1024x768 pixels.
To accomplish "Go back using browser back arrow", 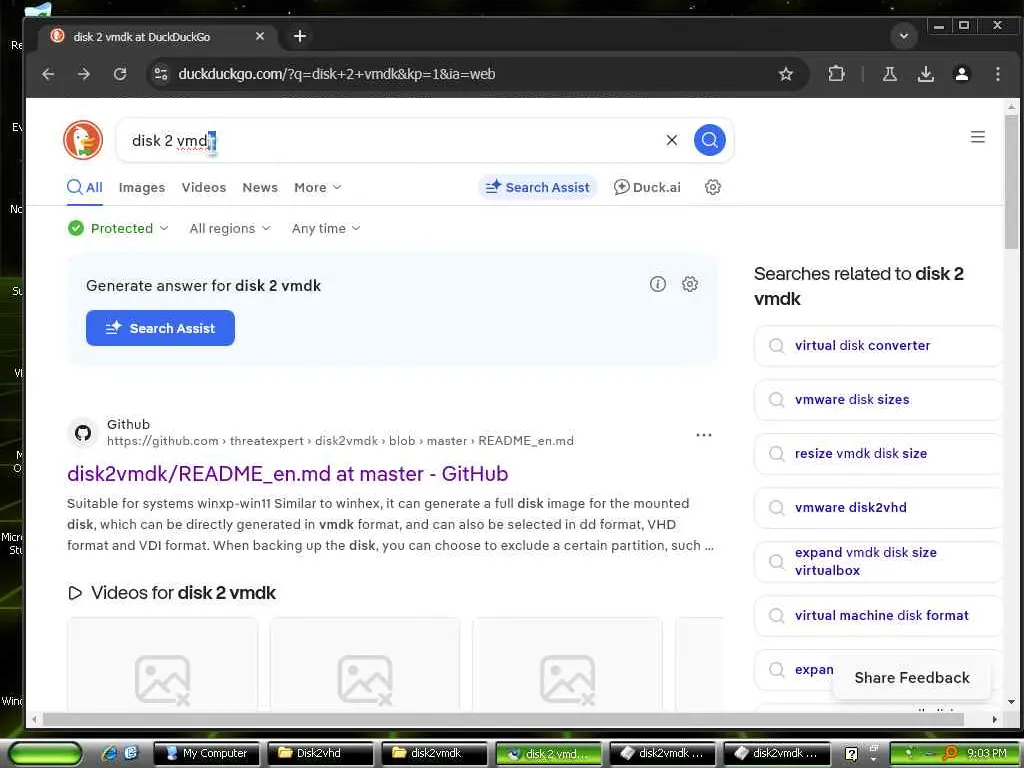I will coord(48,74).
